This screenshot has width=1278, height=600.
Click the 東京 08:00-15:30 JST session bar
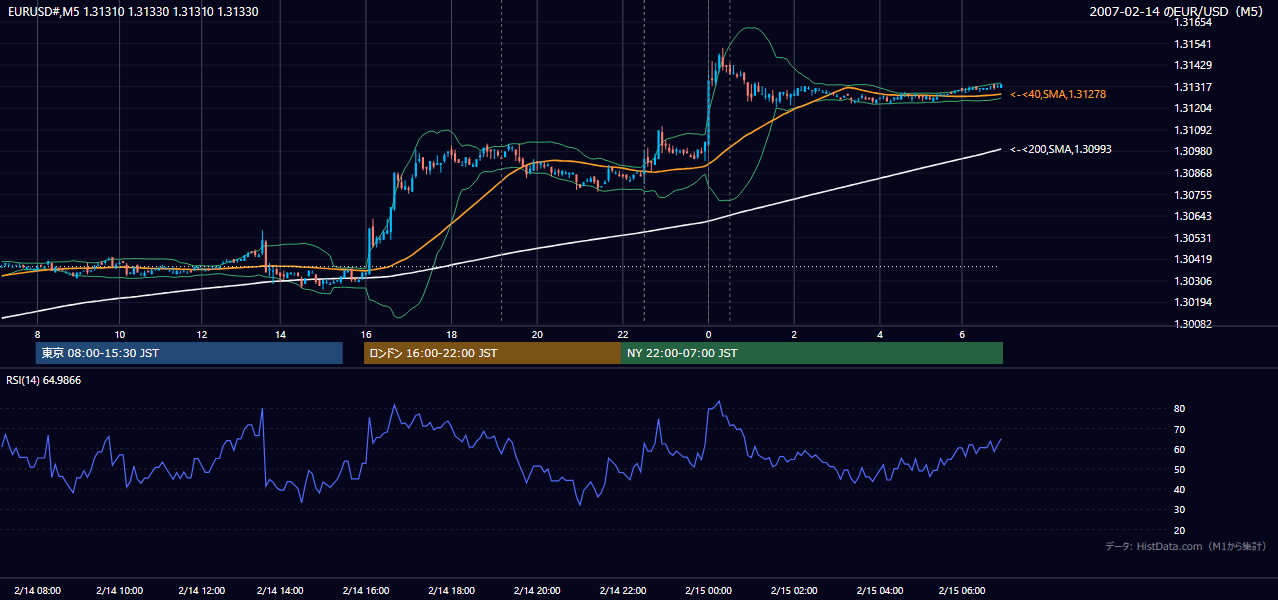click(190, 353)
